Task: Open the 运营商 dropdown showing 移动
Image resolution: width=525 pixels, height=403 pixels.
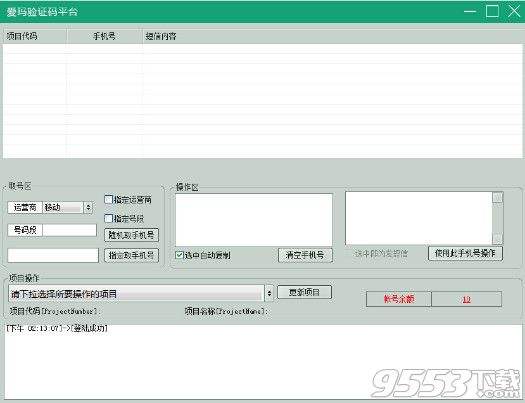Action: [68, 208]
